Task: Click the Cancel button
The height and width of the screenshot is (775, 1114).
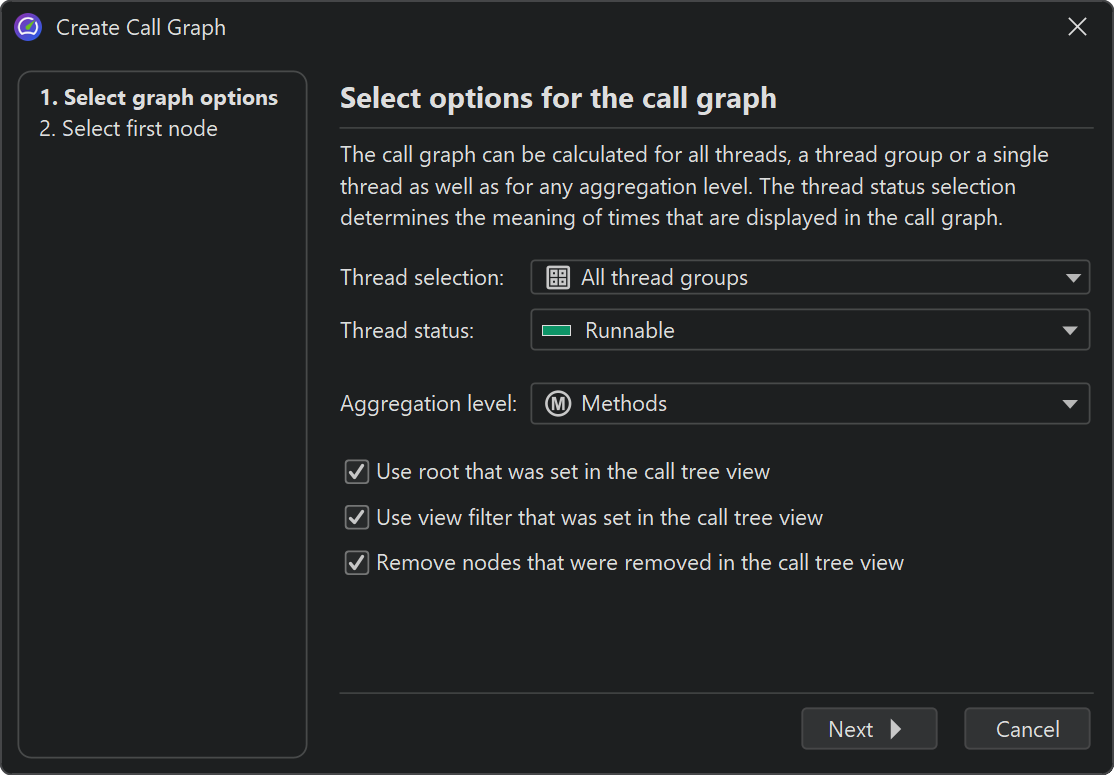Action: pyautogui.click(x=1027, y=729)
